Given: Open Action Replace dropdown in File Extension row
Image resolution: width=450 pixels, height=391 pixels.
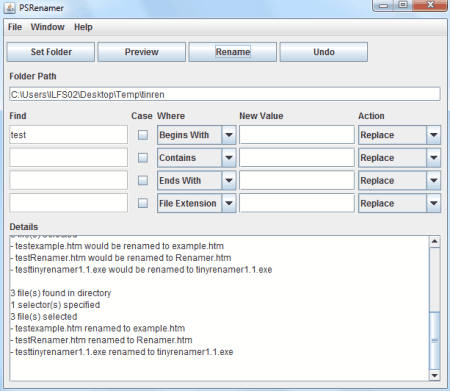Looking at the screenshot, I should click(399, 203).
